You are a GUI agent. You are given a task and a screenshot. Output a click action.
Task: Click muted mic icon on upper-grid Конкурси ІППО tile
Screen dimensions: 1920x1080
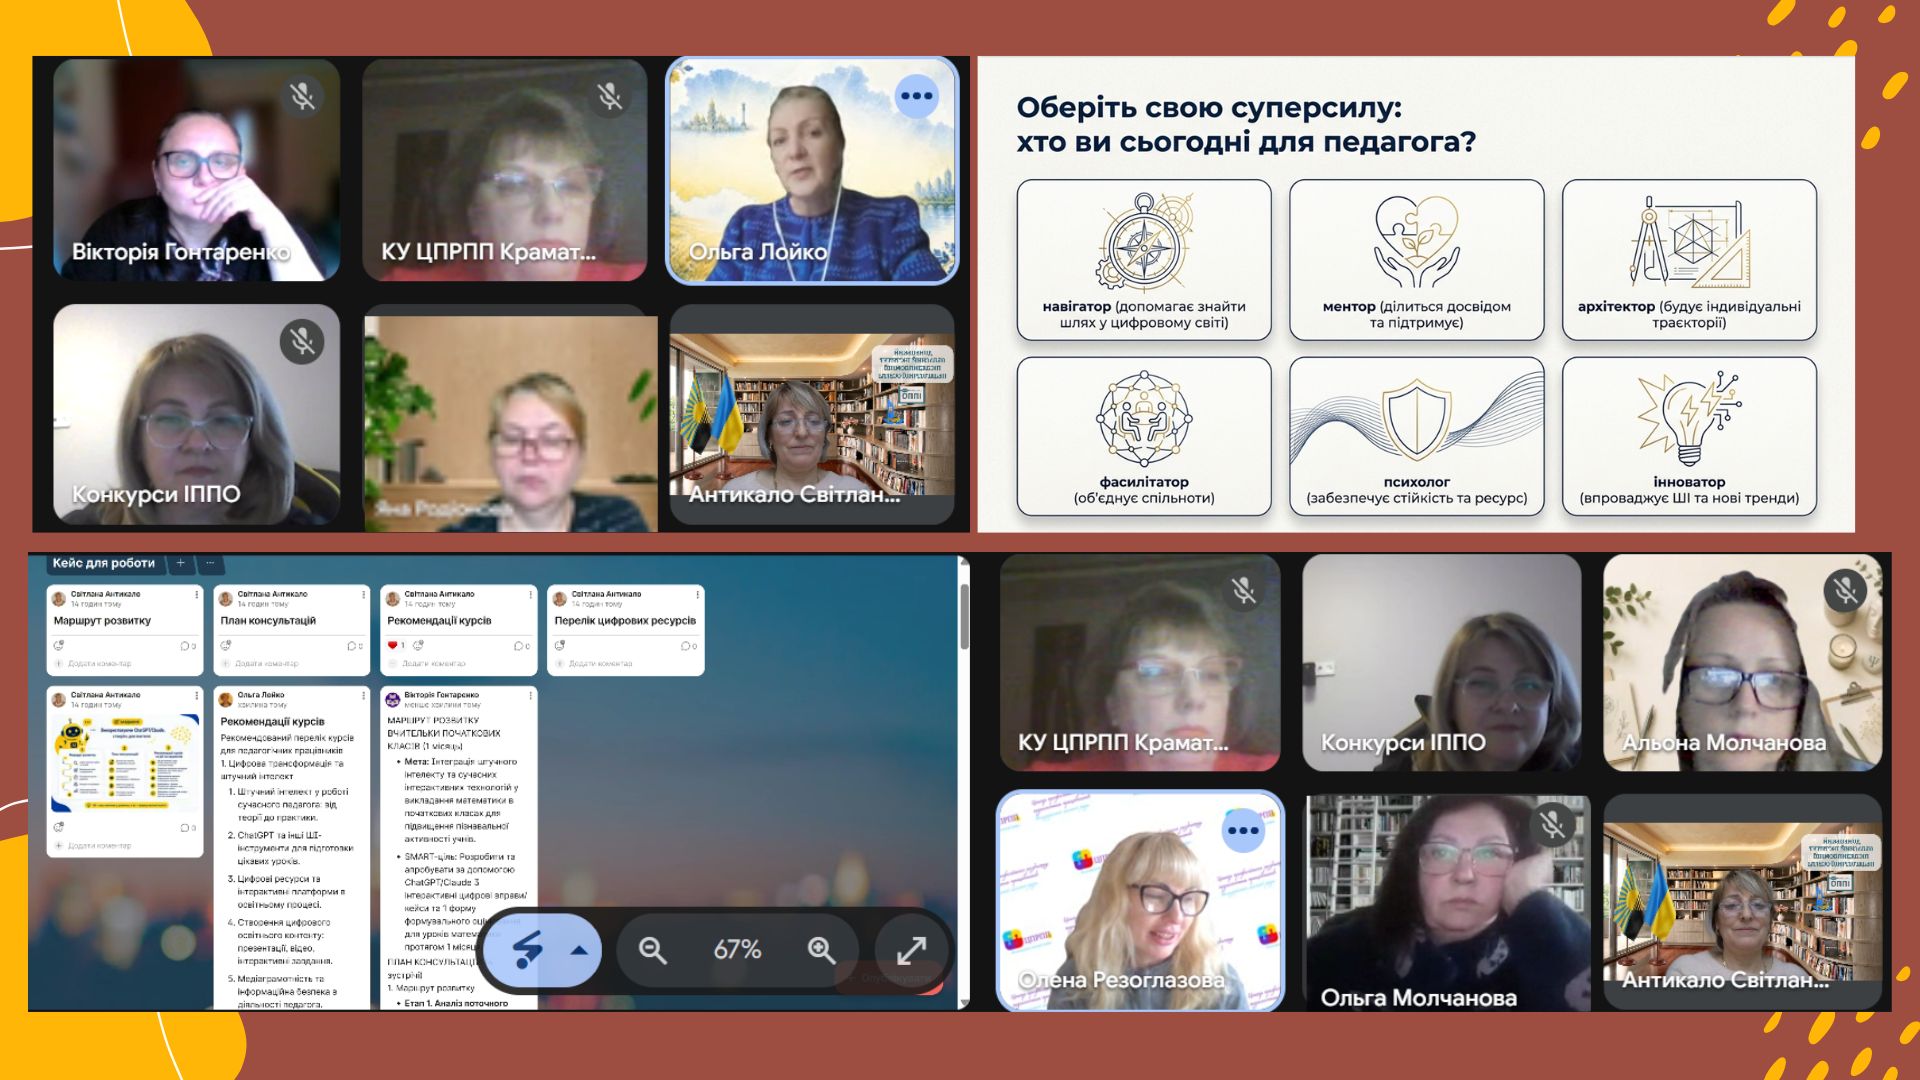point(302,342)
